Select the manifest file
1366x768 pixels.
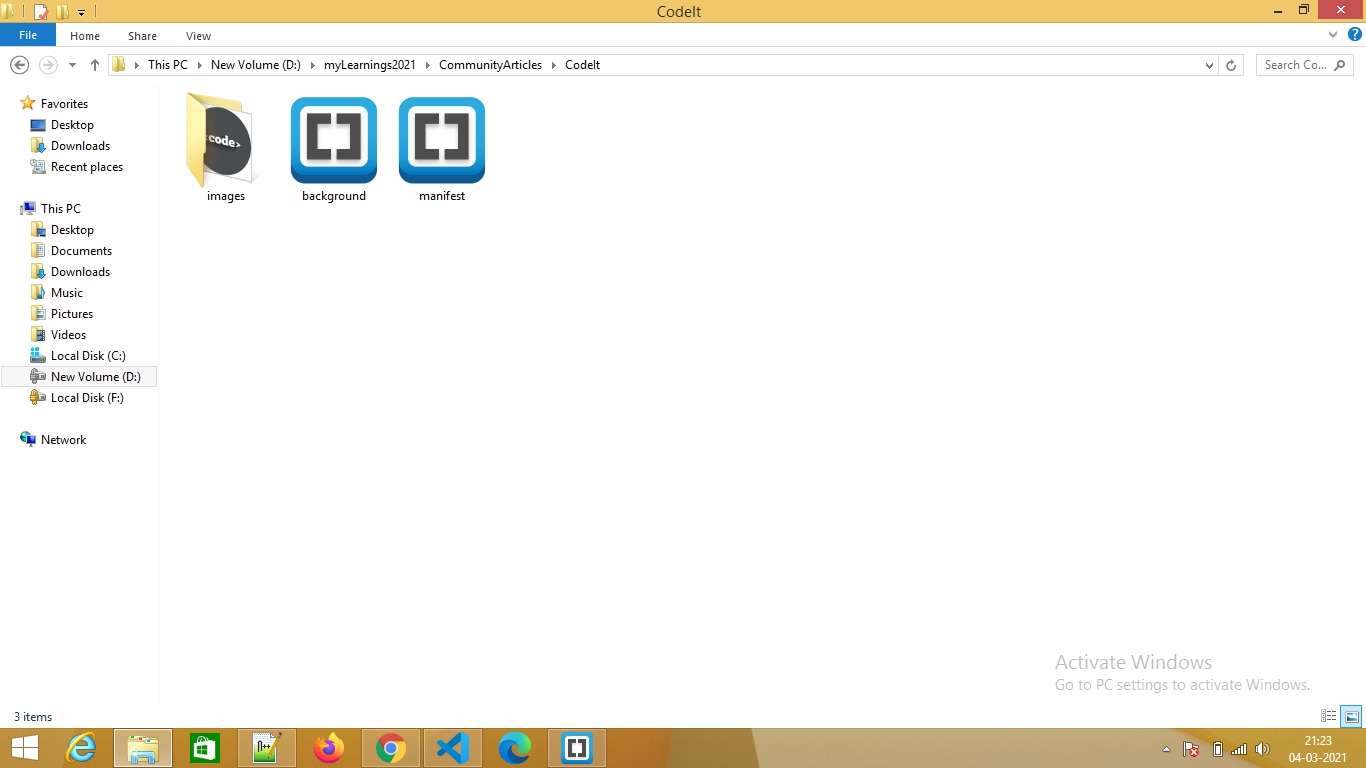(442, 149)
